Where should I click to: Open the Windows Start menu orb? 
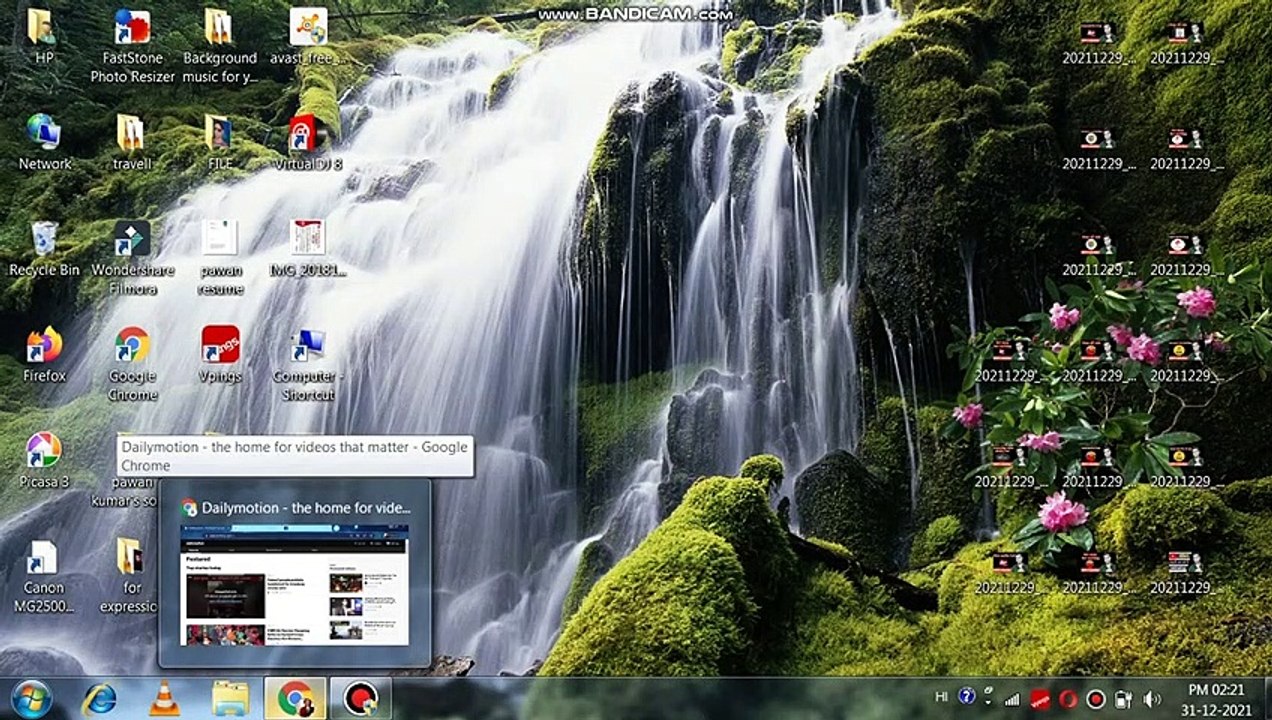(x=32, y=699)
